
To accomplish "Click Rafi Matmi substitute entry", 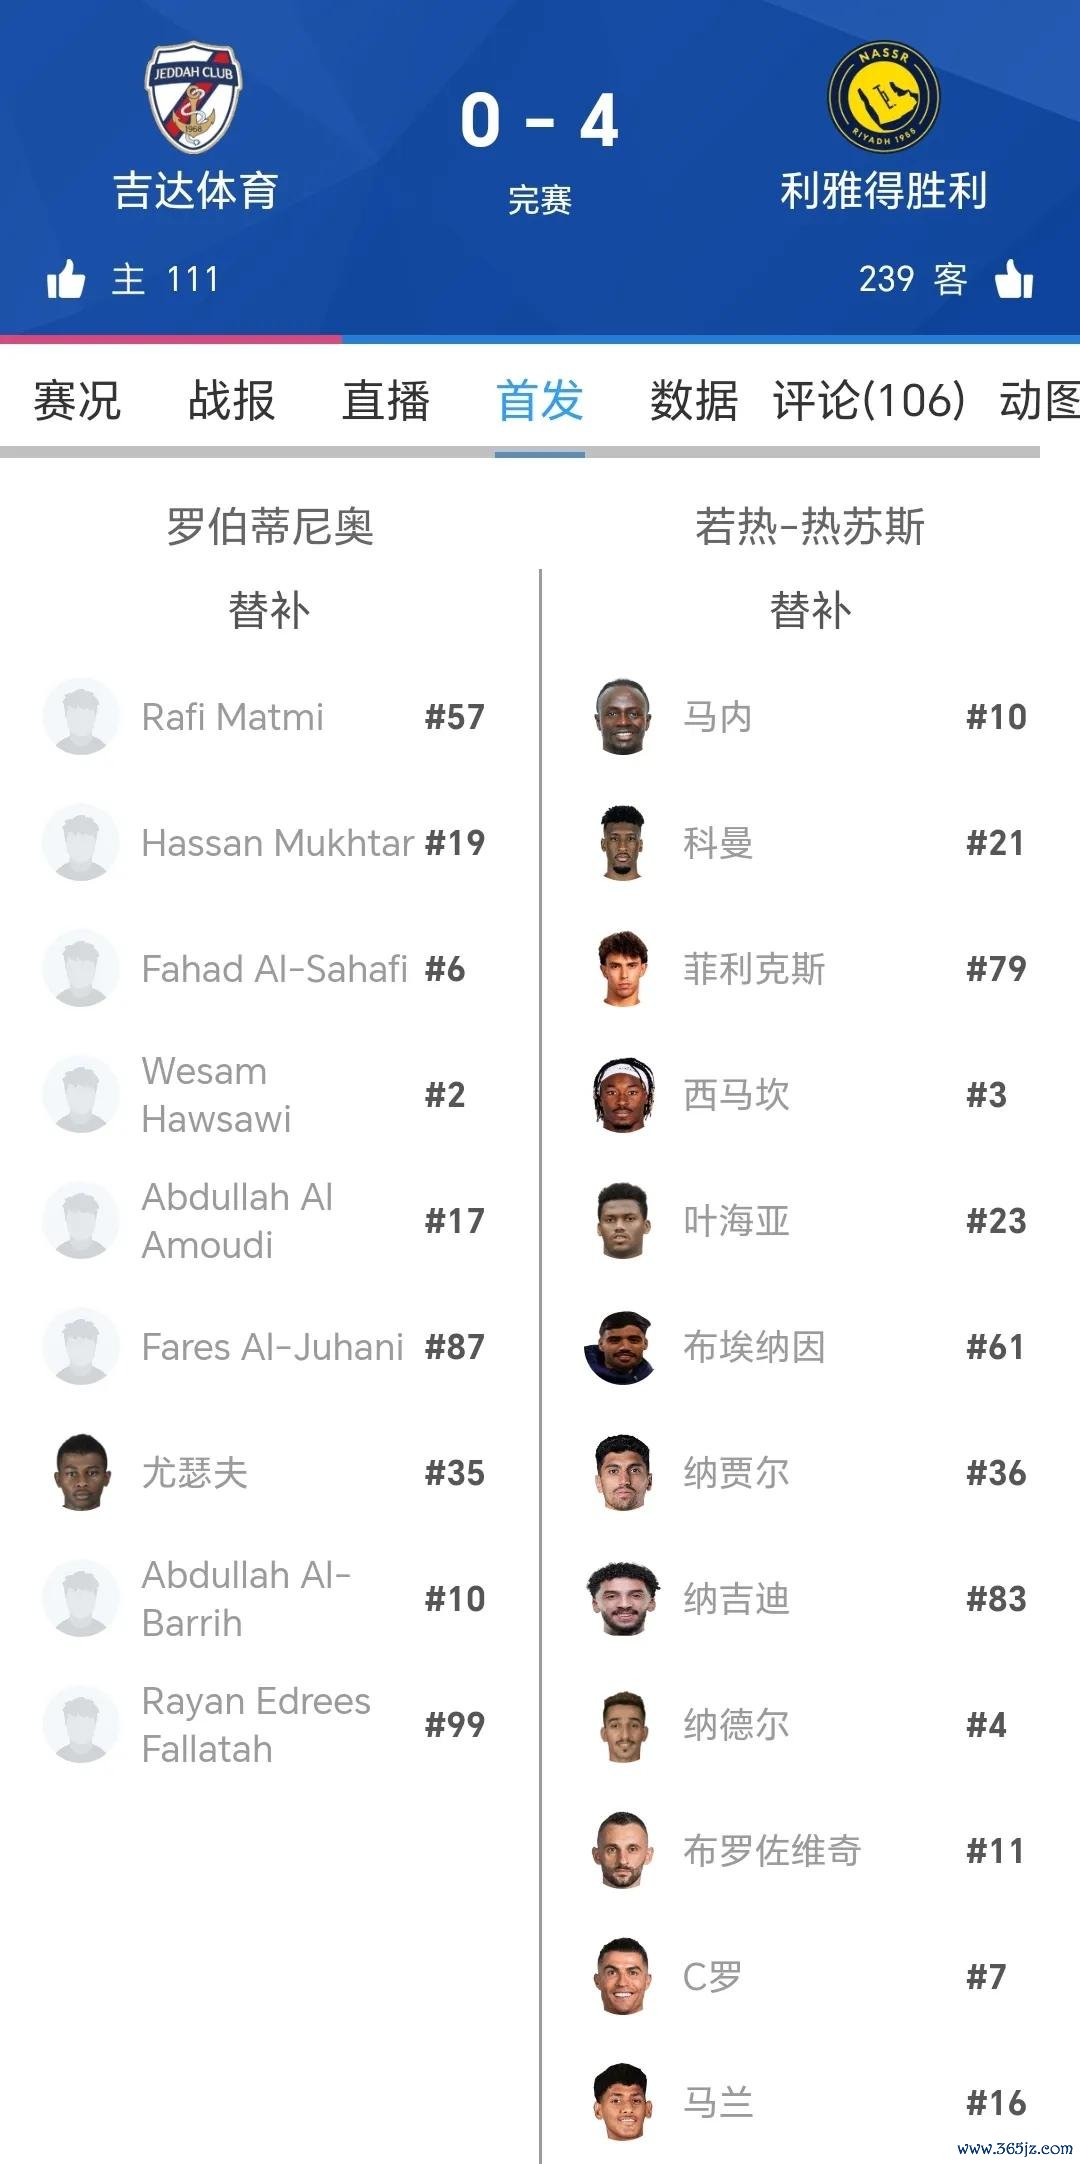I will click(x=232, y=717).
